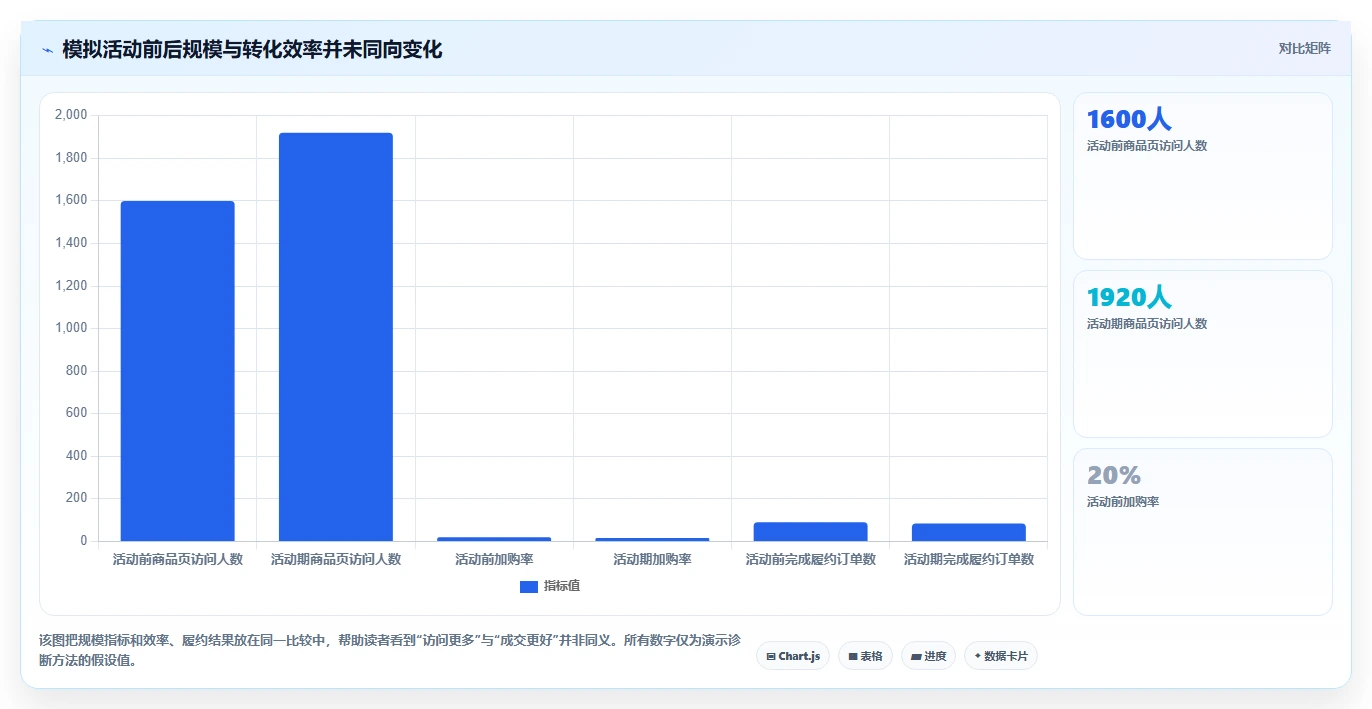Click the 1600人 card value
This screenshot has width=1372, height=709.
point(1129,120)
